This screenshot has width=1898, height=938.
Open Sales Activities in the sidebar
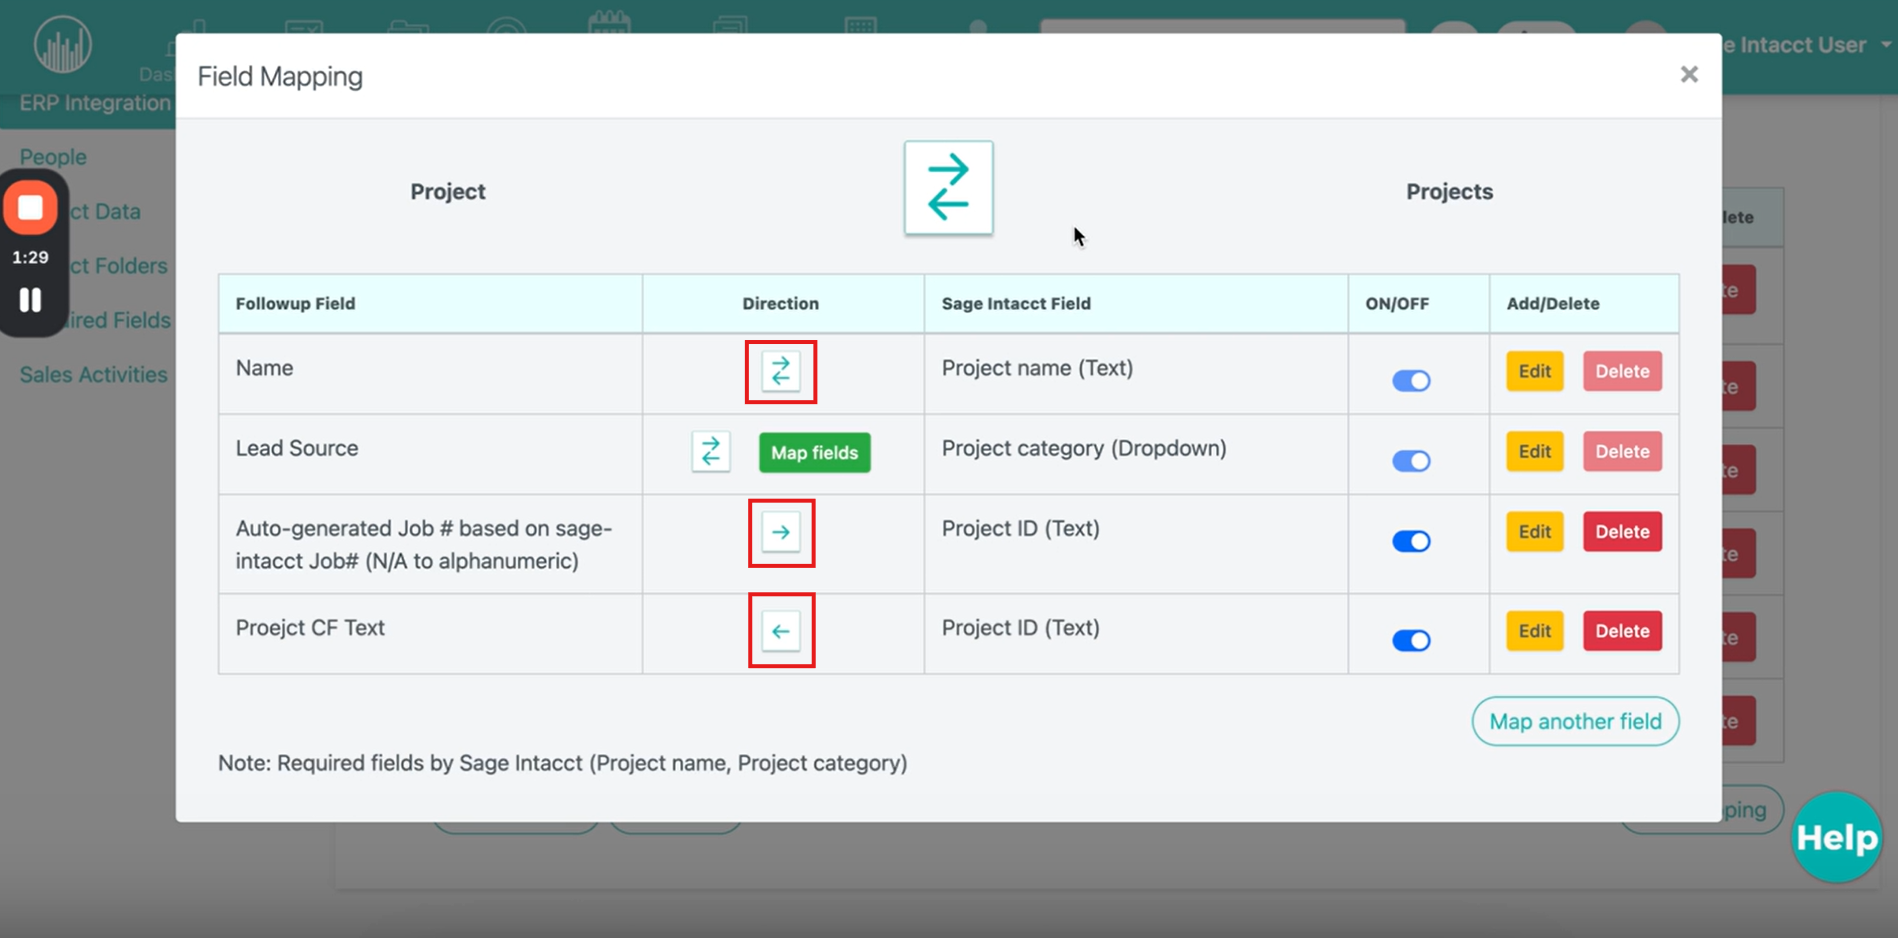94,375
